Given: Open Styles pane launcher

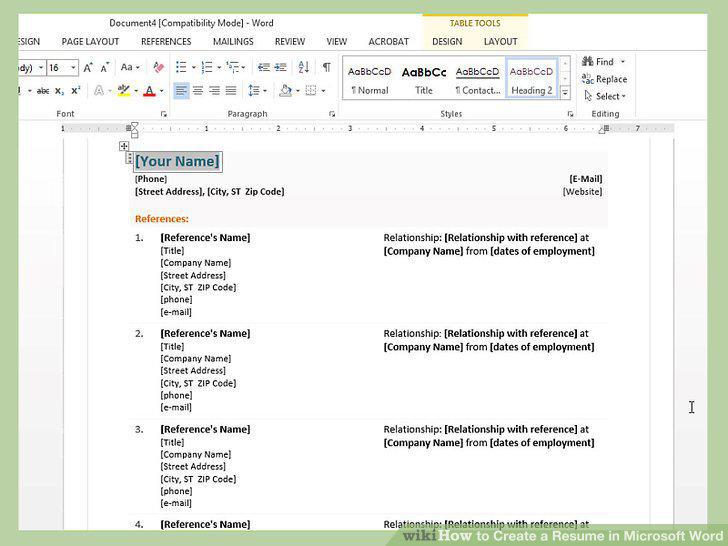Looking at the screenshot, I should [x=570, y=114].
